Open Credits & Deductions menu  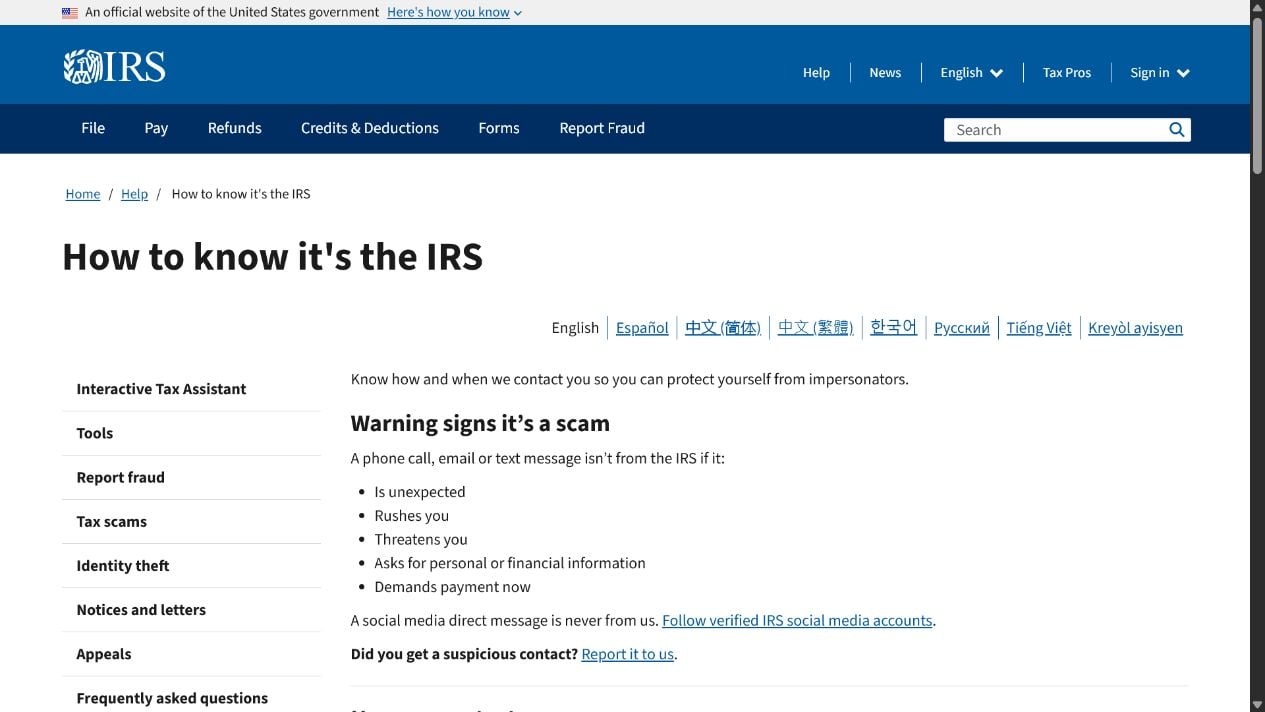pos(370,128)
